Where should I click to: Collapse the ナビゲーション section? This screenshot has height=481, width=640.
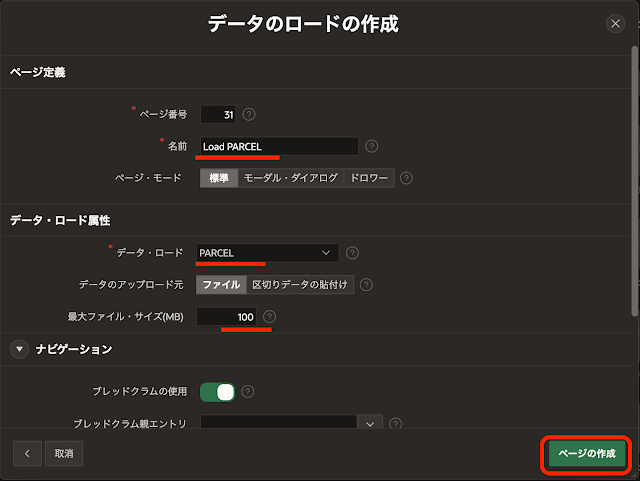click(19, 349)
